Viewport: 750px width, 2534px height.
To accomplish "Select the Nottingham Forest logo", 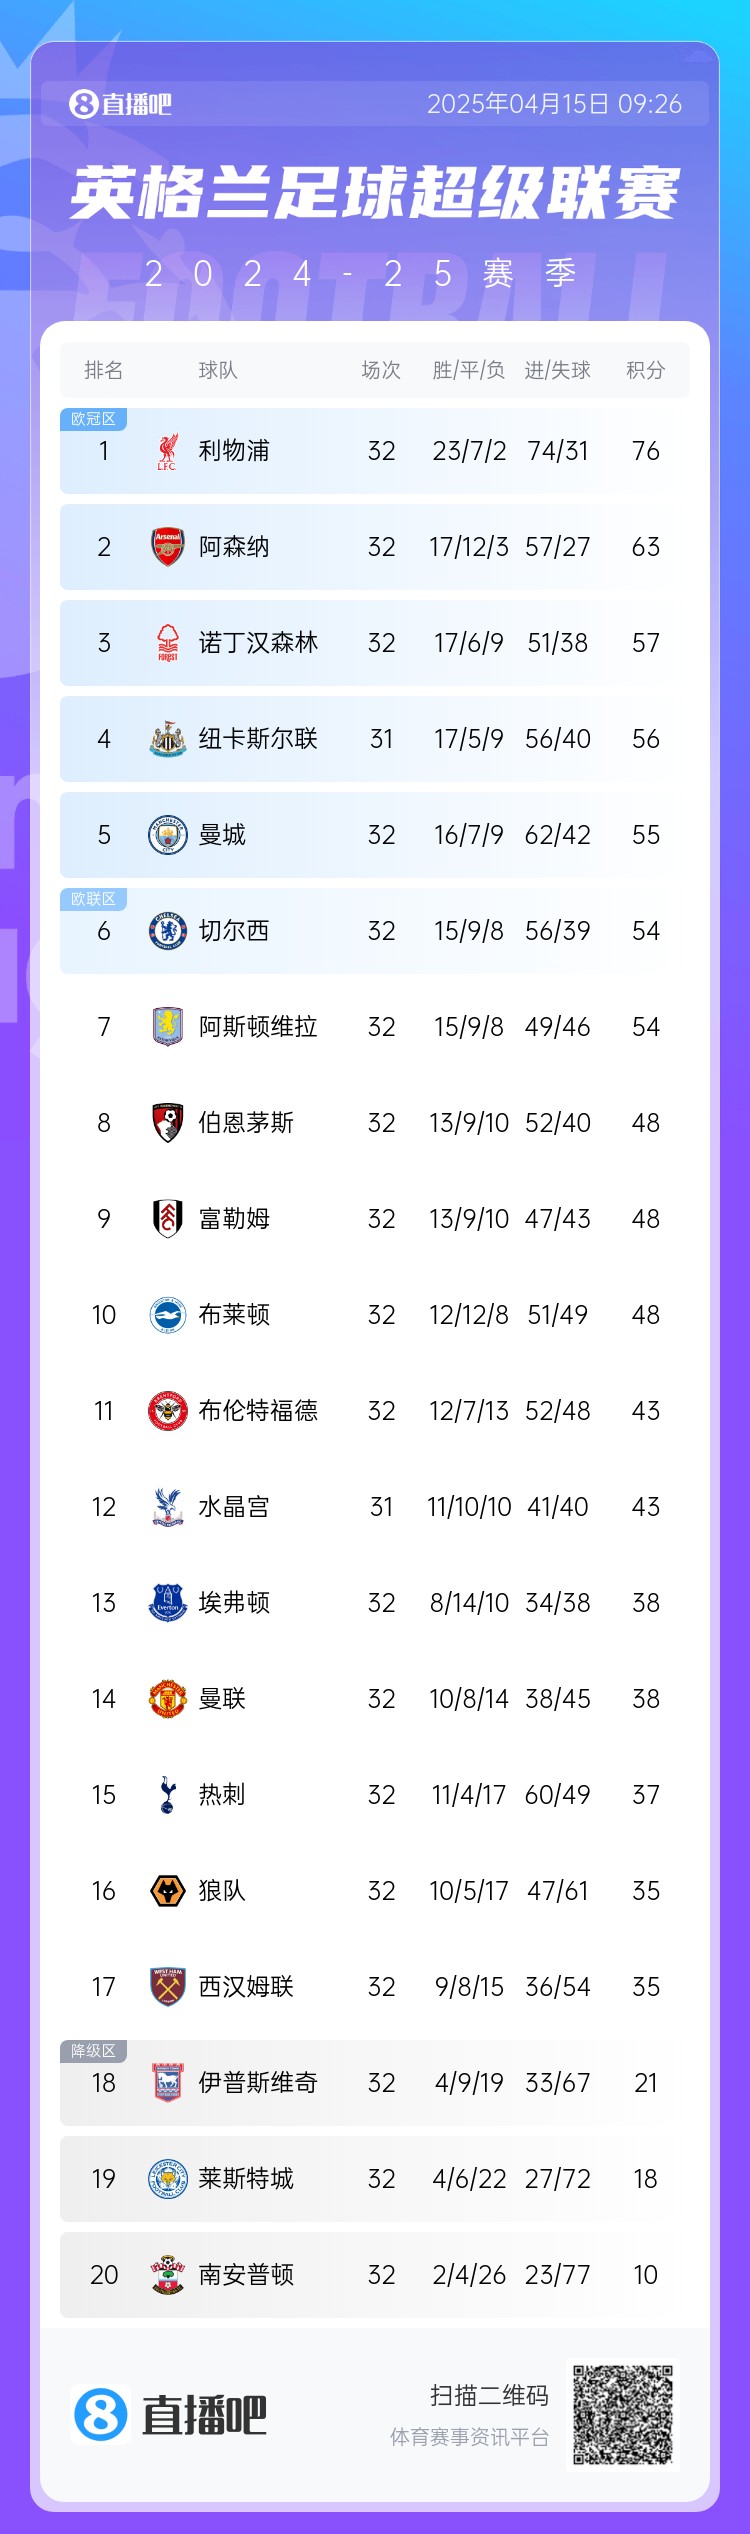I will [x=167, y=643].
